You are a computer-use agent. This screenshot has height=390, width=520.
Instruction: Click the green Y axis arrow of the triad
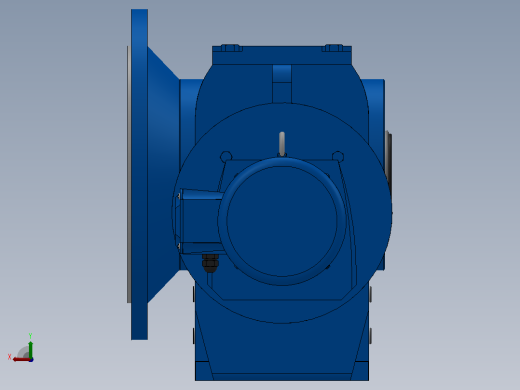[31, 349]
